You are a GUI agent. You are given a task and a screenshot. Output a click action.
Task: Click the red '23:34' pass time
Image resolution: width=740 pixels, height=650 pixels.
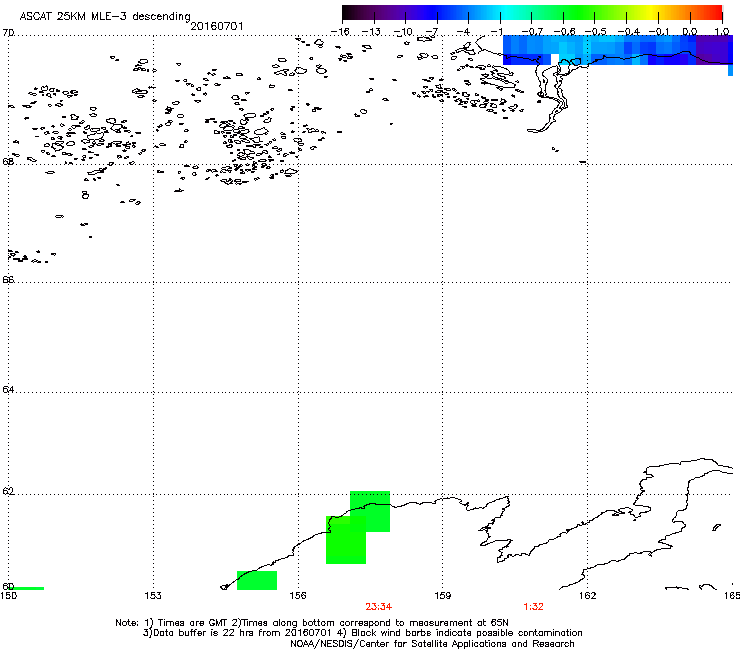click(x=378, y=607)
